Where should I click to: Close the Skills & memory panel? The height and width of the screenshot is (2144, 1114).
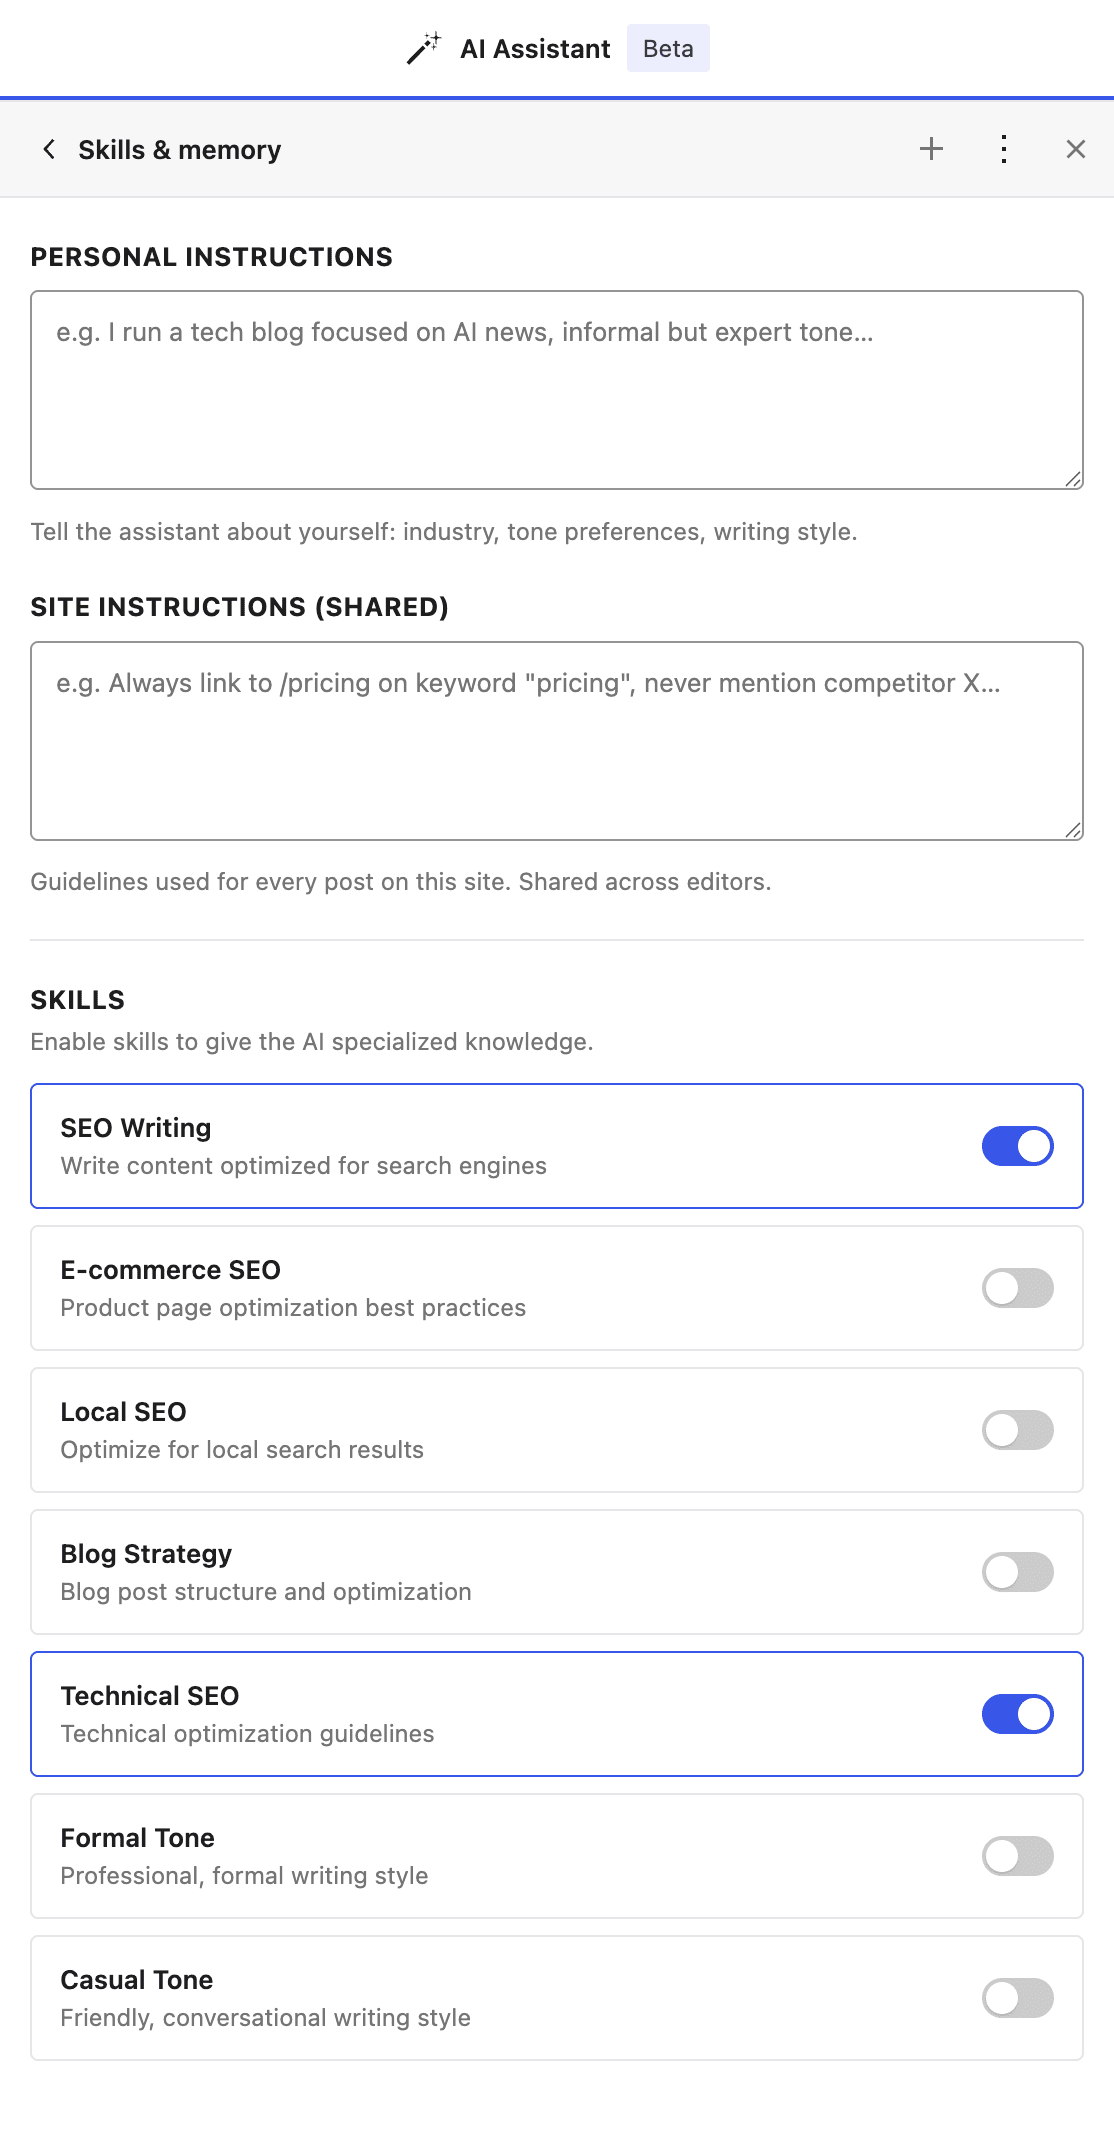(1076, 149)
